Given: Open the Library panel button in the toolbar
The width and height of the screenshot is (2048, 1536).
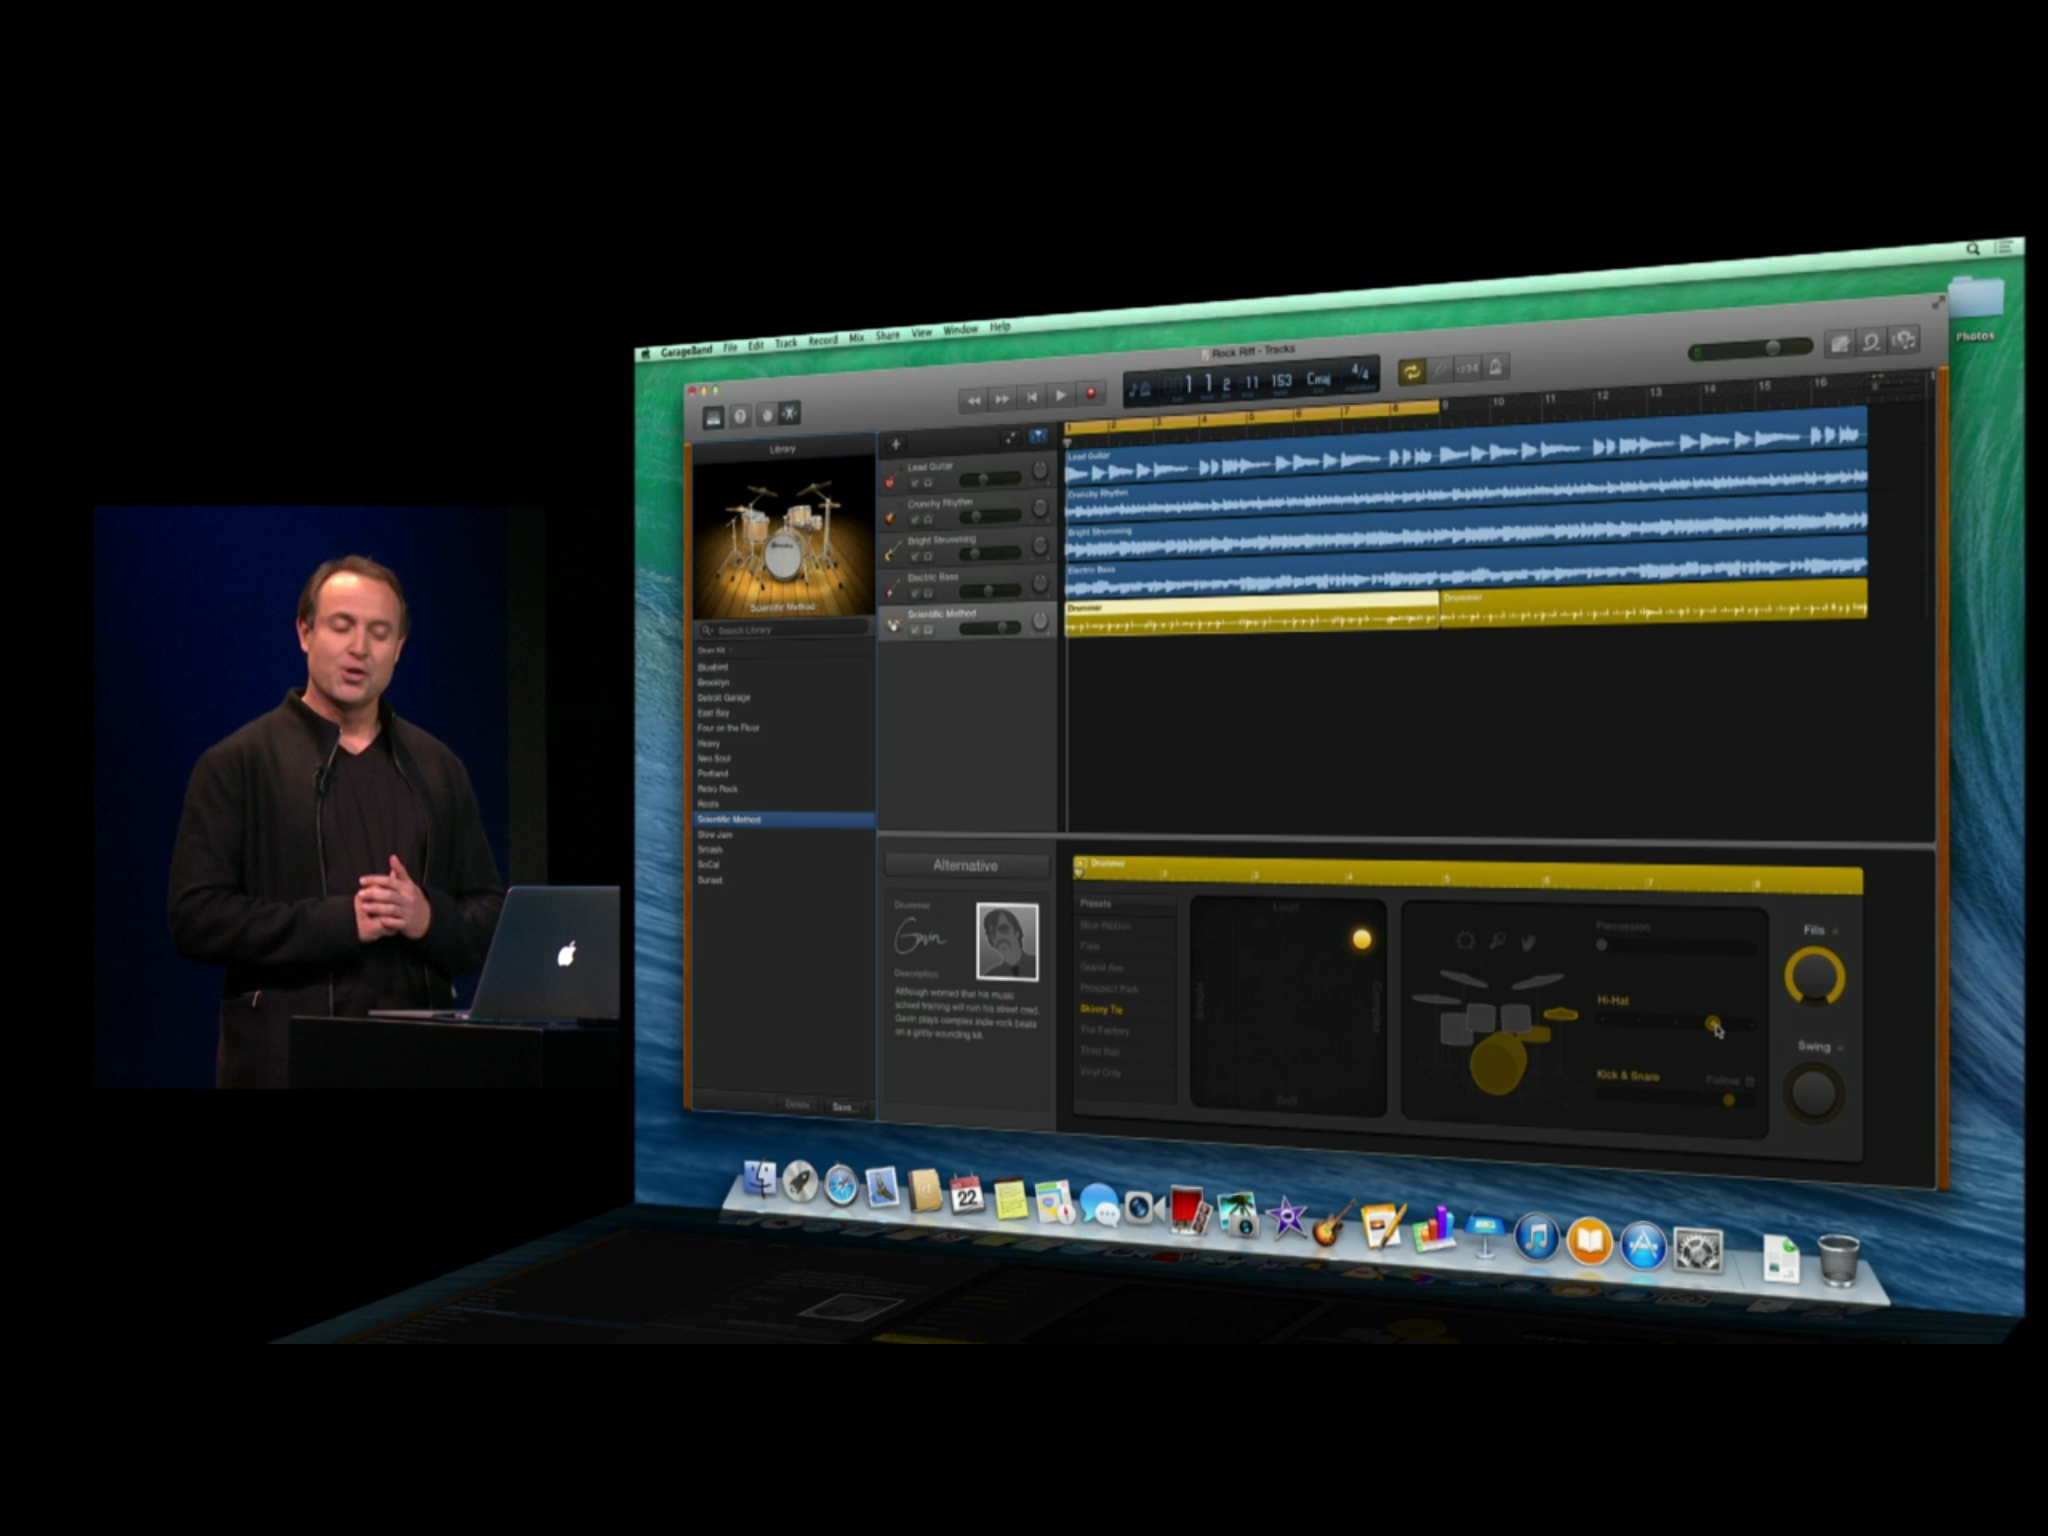Looking at the screenshot, I should coord(713,417).
